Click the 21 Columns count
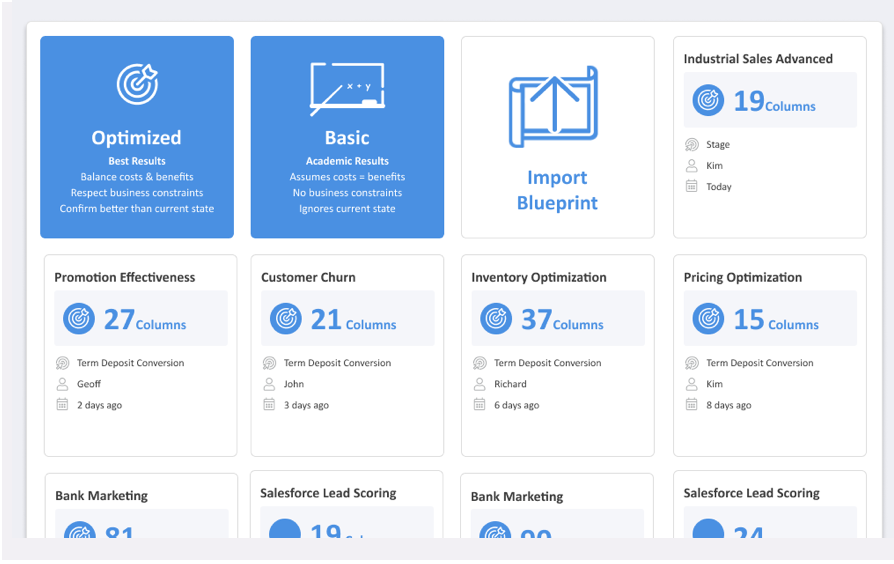Image resolution: width=894 pixels, height=564 pixels. click(353, 319)
